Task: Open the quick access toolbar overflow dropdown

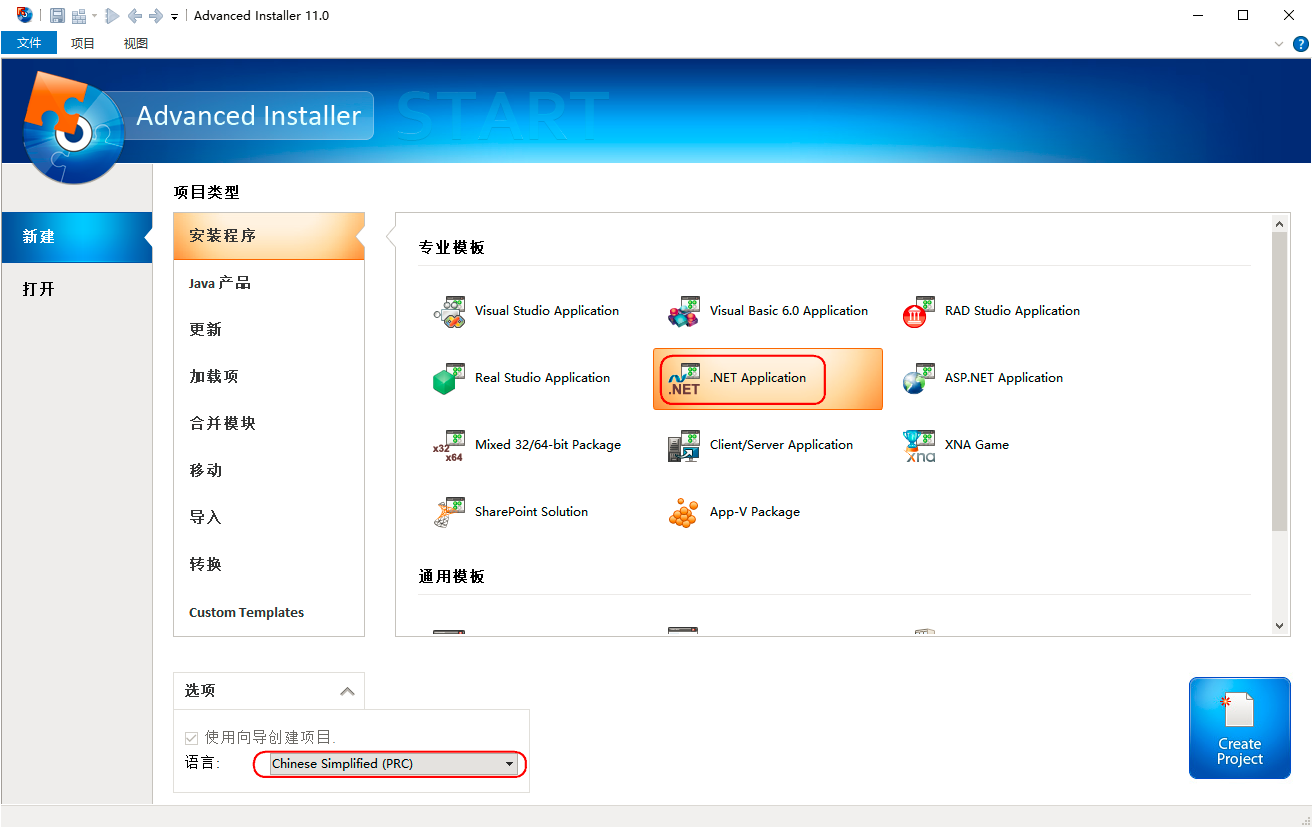Action: pyautogui.click(x=174, y=15)
